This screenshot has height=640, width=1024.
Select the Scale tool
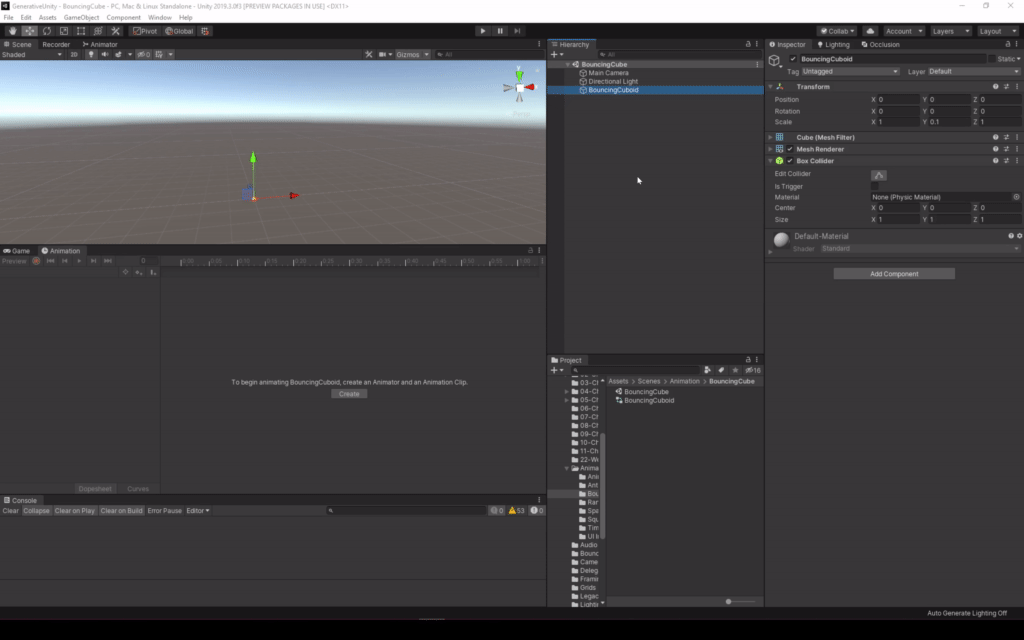(64, 31)
